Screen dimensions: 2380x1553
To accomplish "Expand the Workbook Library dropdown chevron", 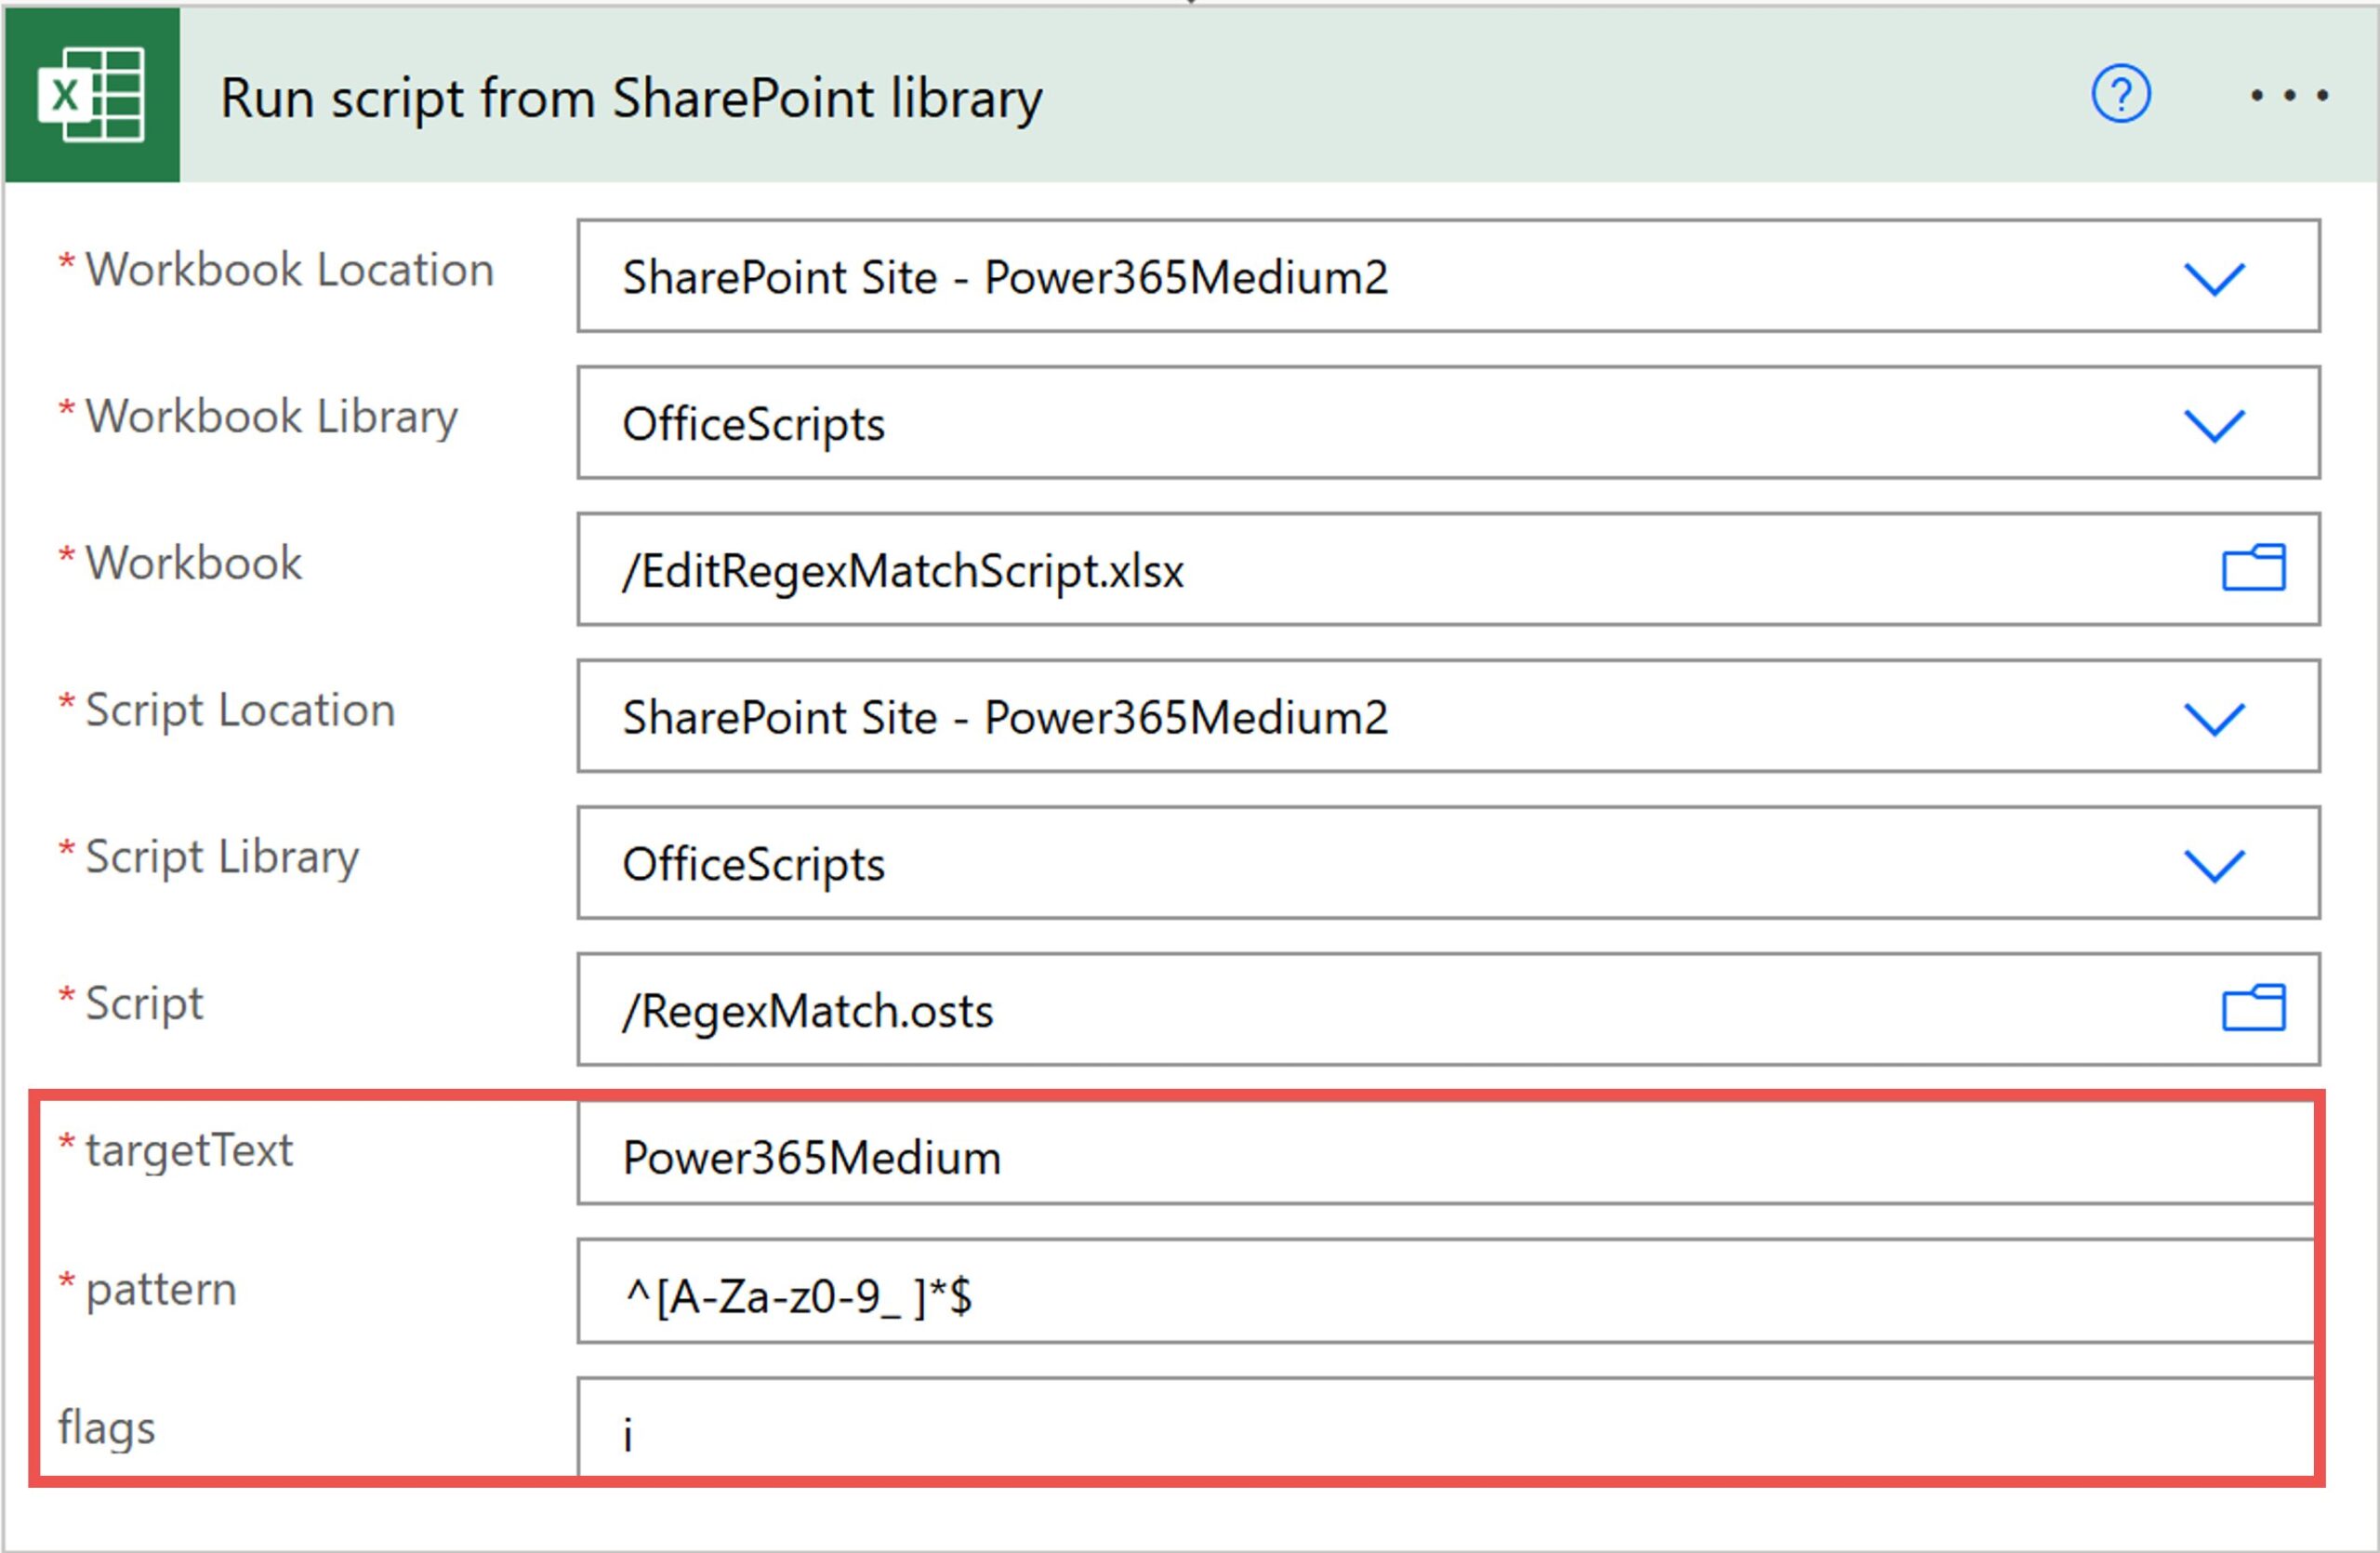I will click(x=2214, y=424).
